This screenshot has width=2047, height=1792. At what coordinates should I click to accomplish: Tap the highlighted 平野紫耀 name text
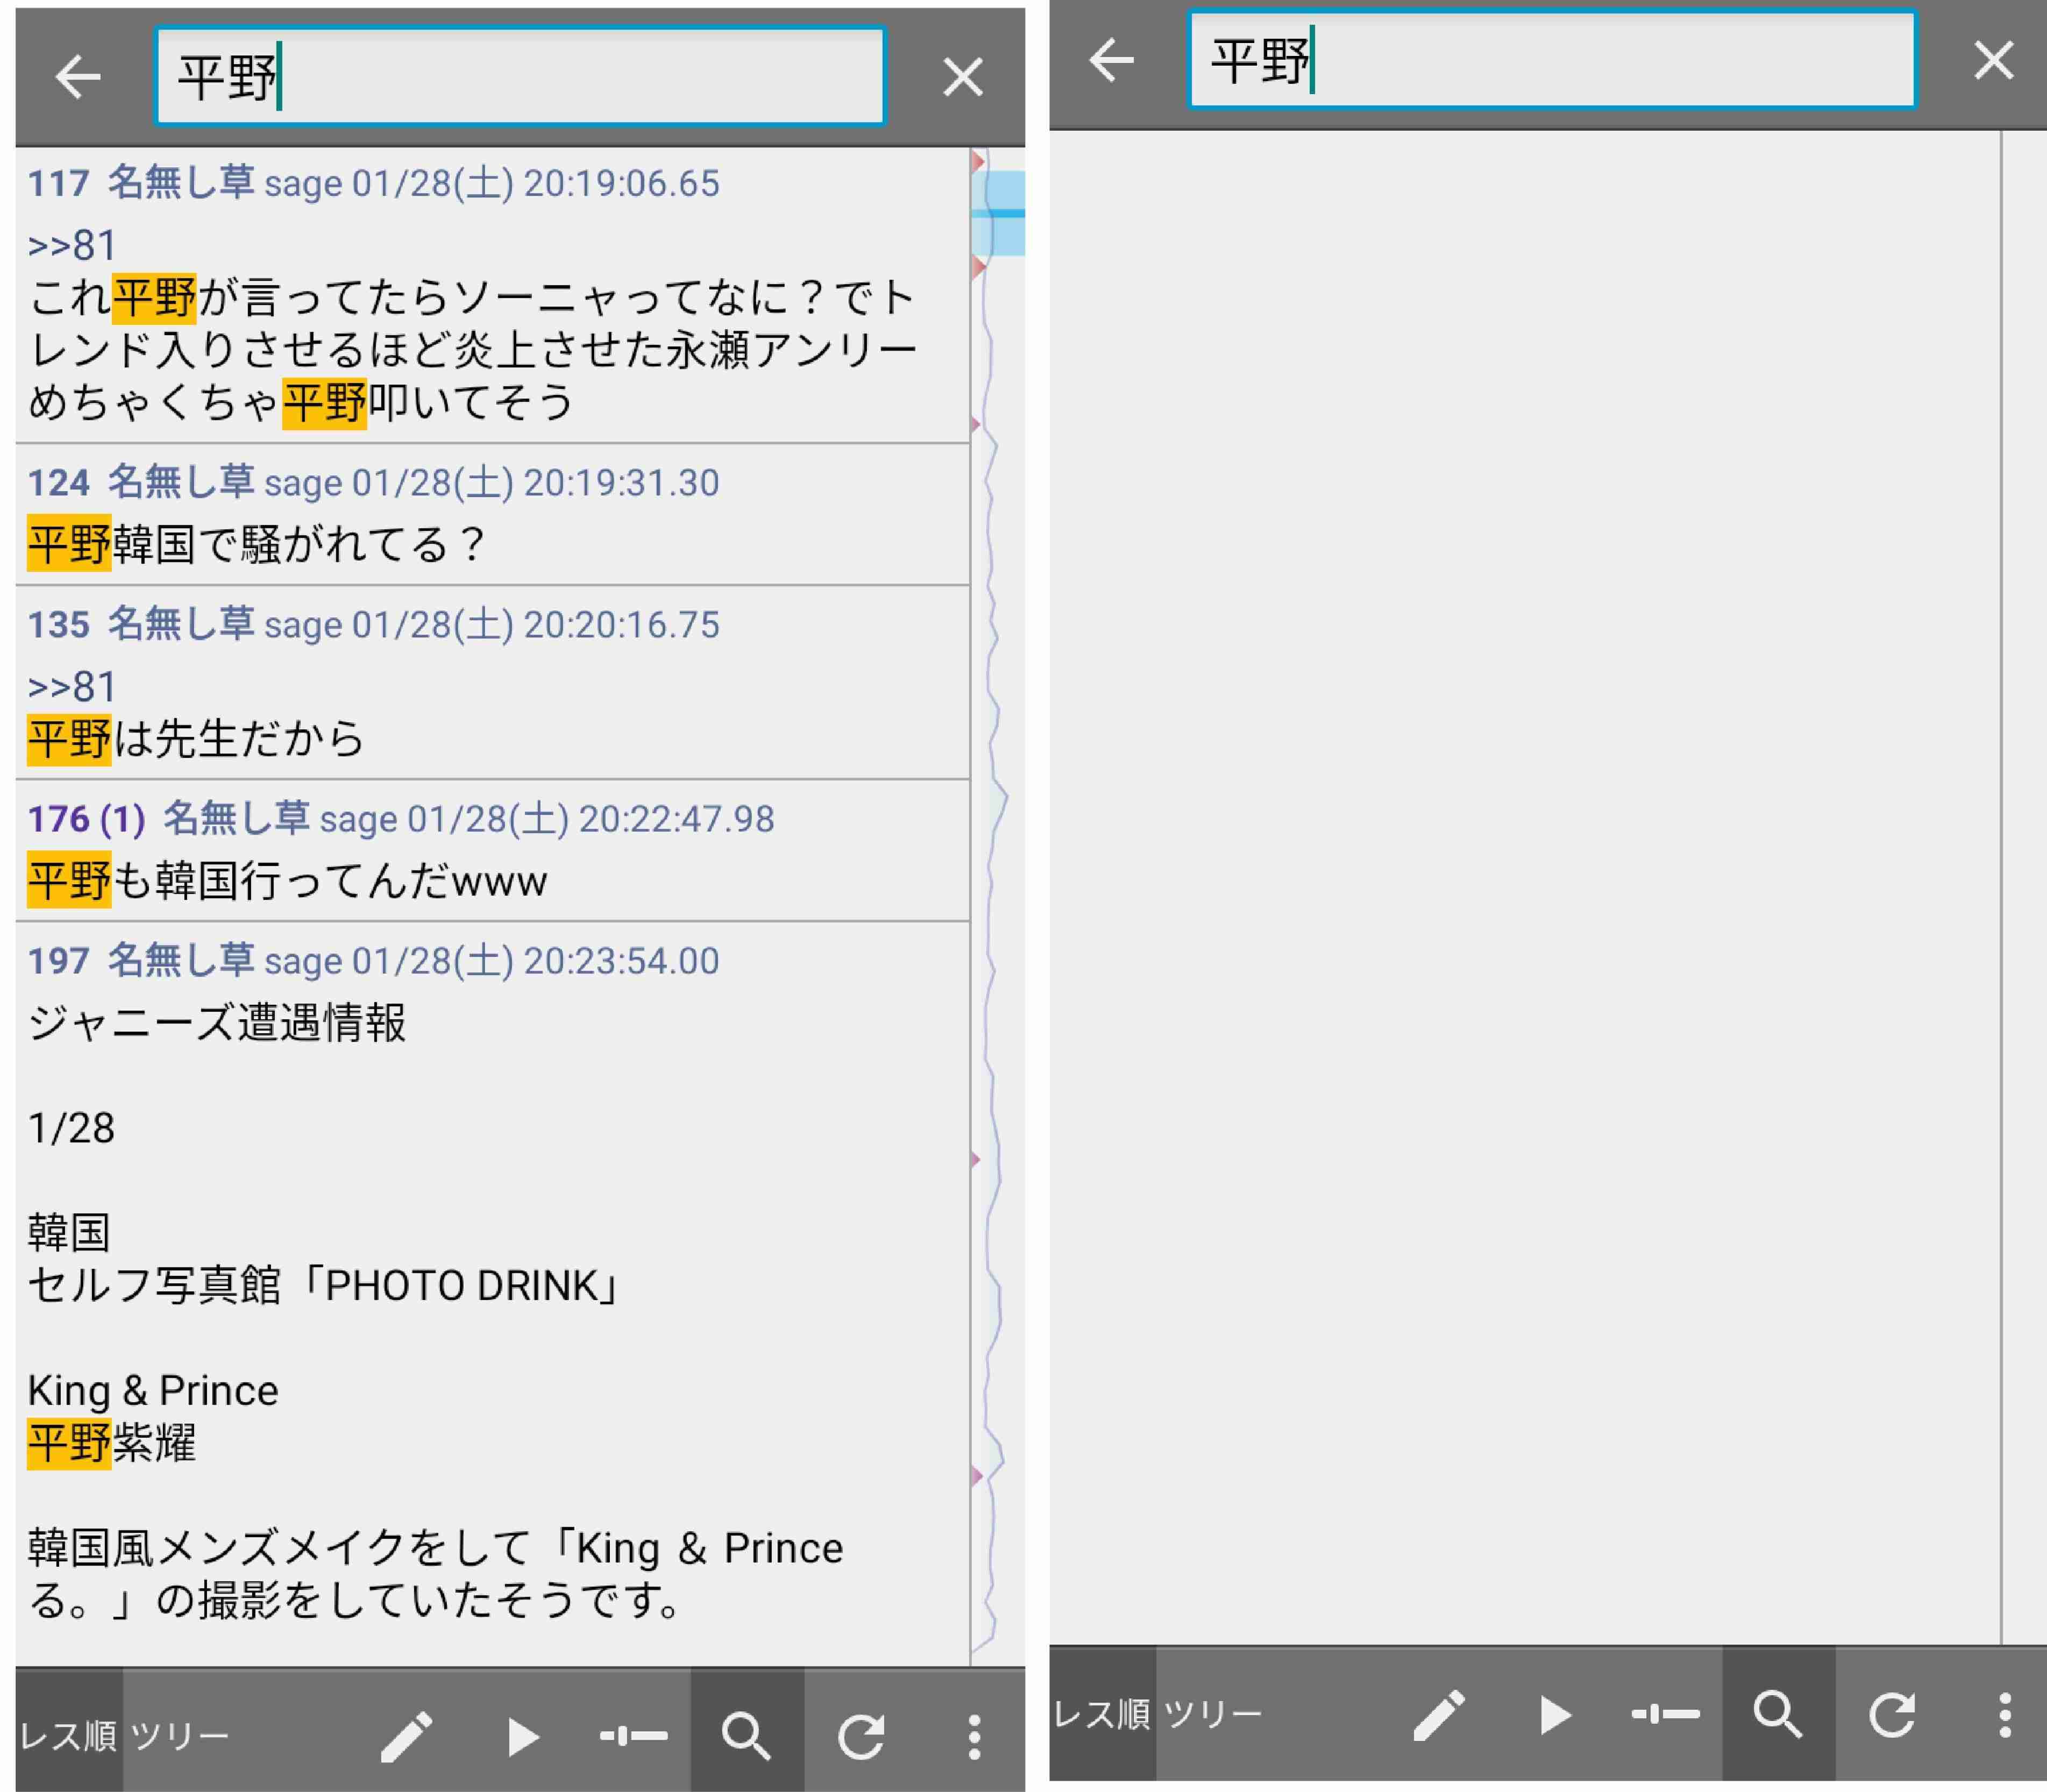pyautogui.click(x=111, y=1443)
